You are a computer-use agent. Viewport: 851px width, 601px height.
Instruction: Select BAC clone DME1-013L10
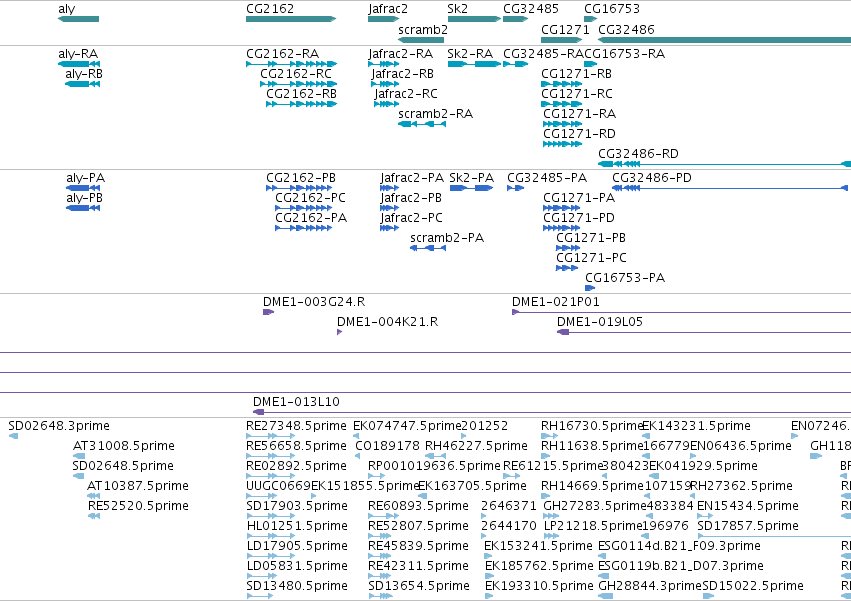click(x=296, y=402)
